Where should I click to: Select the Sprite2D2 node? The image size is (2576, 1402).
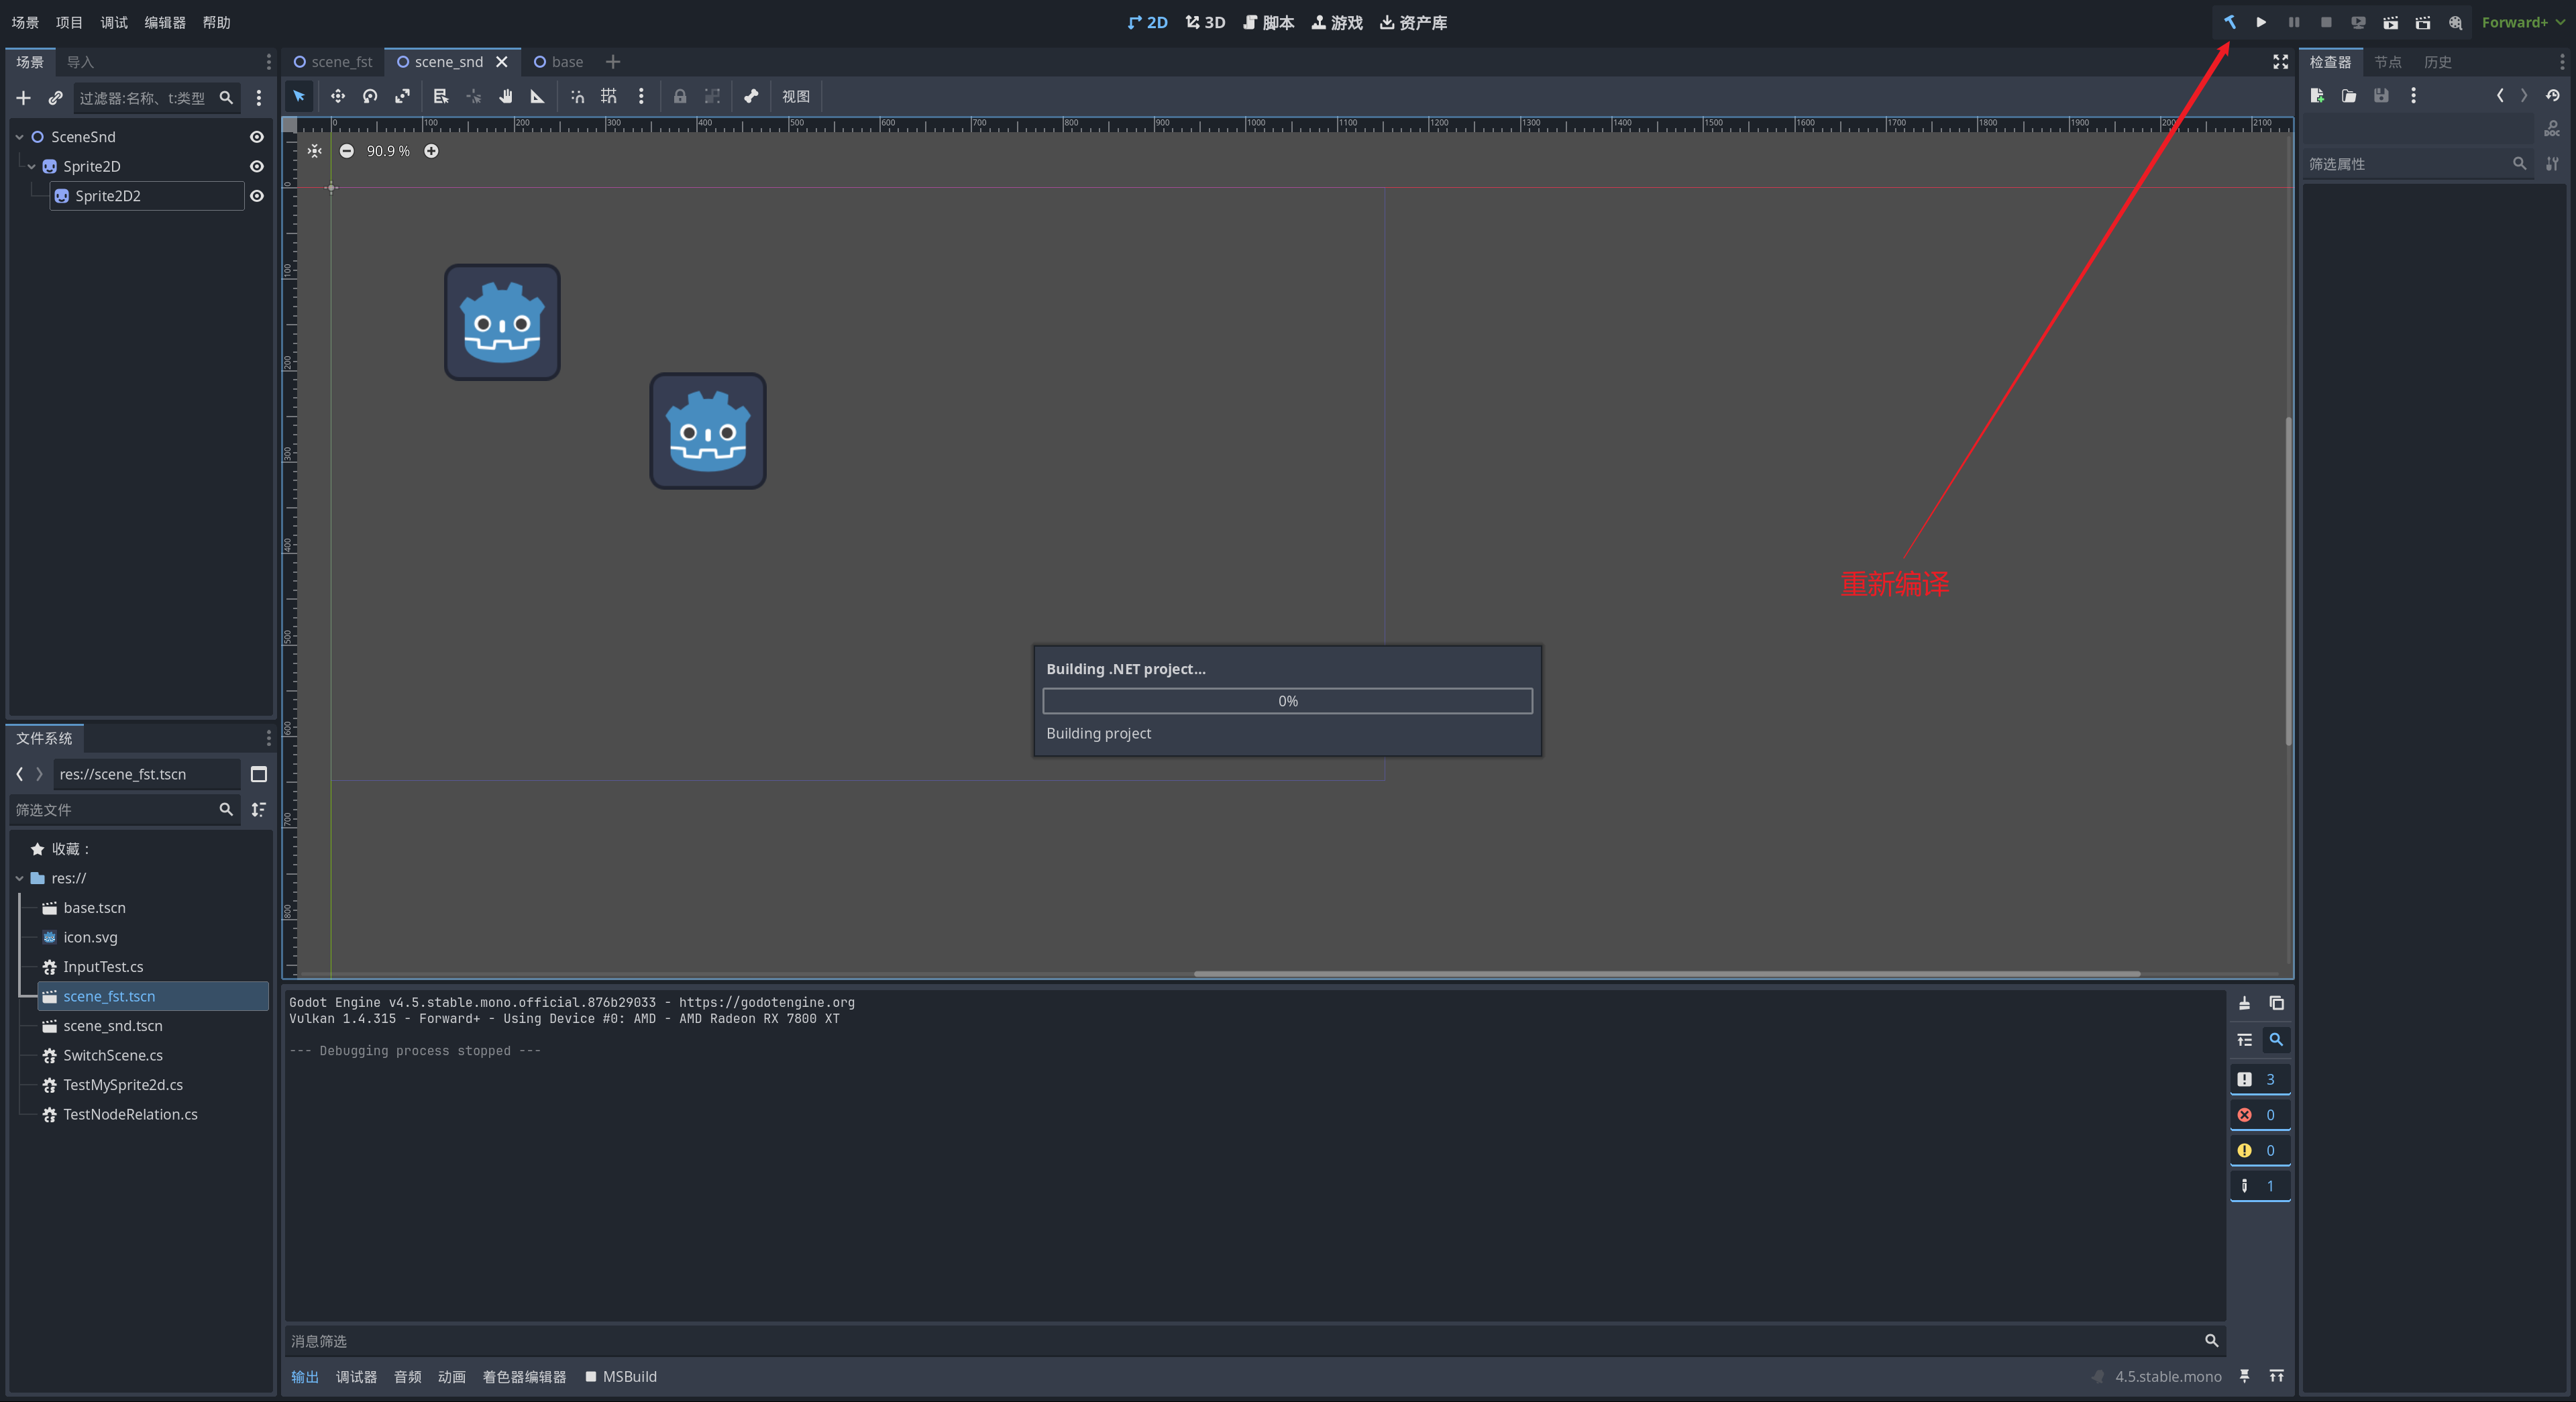[147, 196]
